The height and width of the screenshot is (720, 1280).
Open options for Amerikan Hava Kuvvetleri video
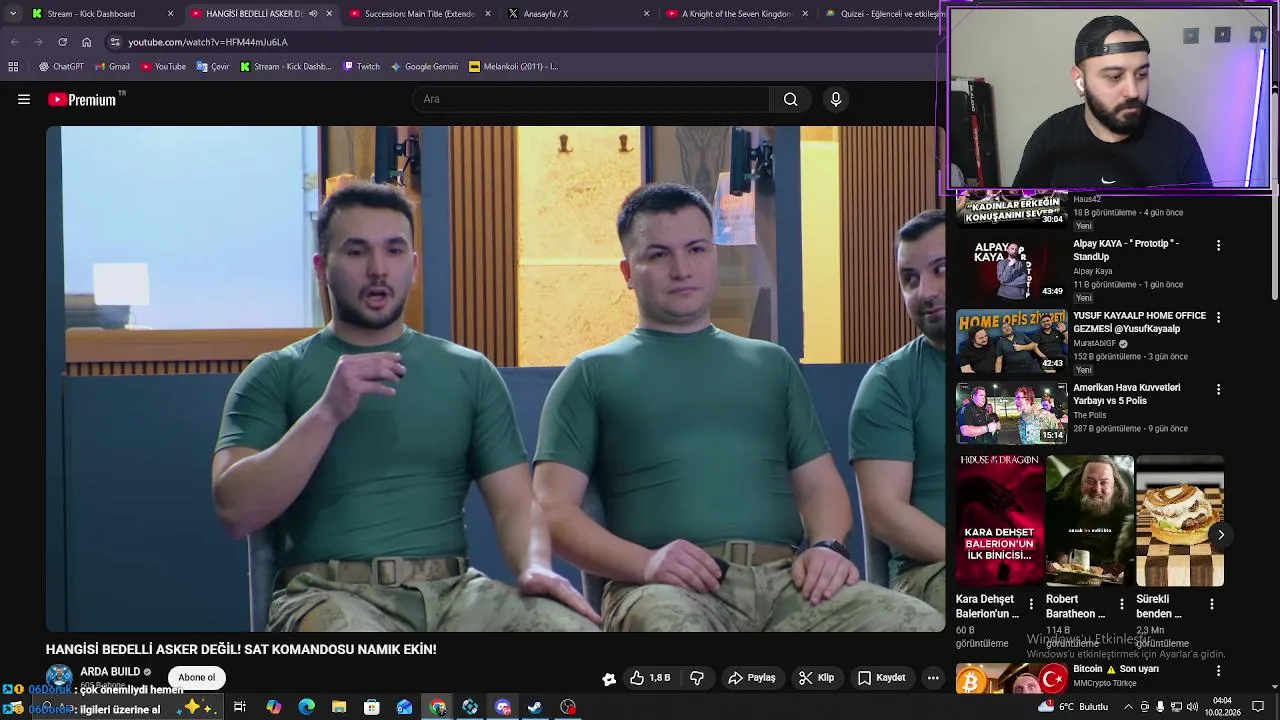(x=1218, y=389)
